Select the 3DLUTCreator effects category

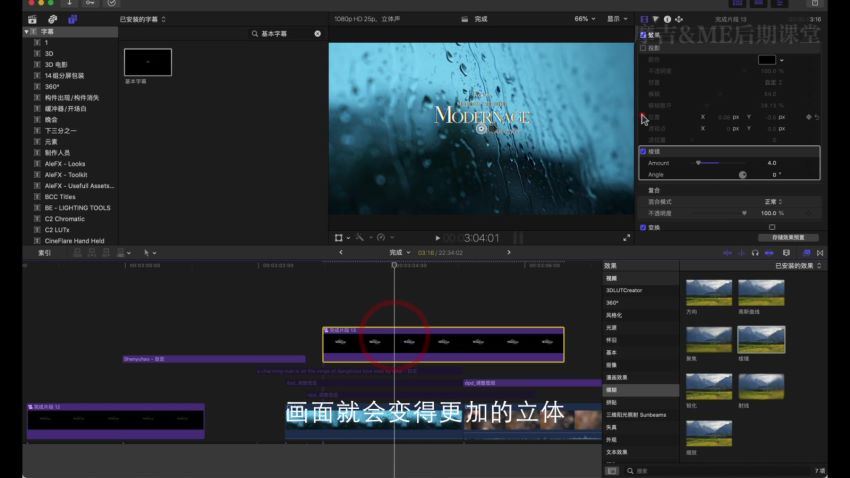click(x=623, y=290)
